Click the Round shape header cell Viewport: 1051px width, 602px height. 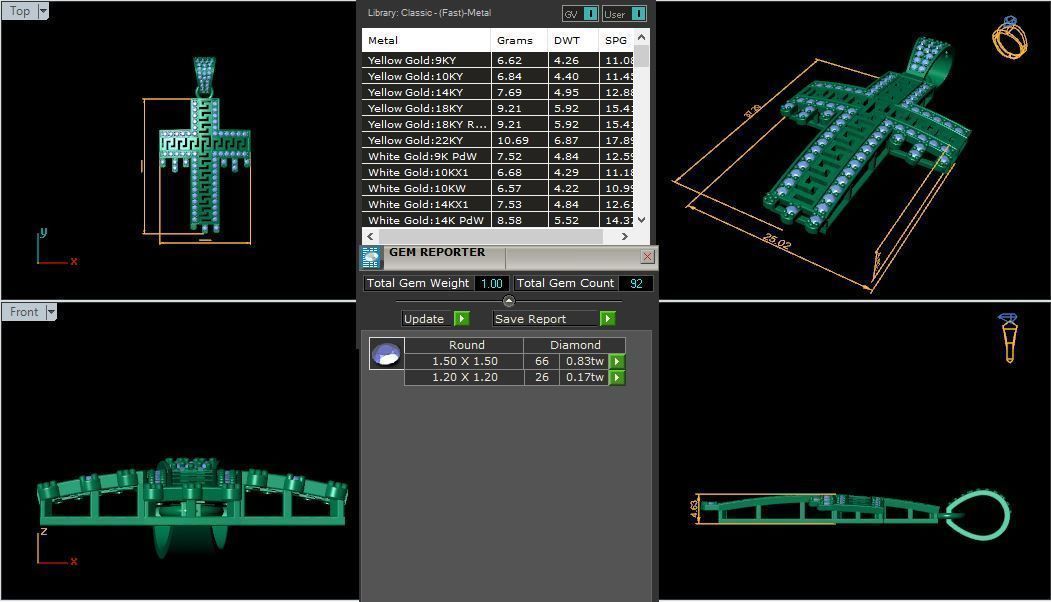pos(465,345)
